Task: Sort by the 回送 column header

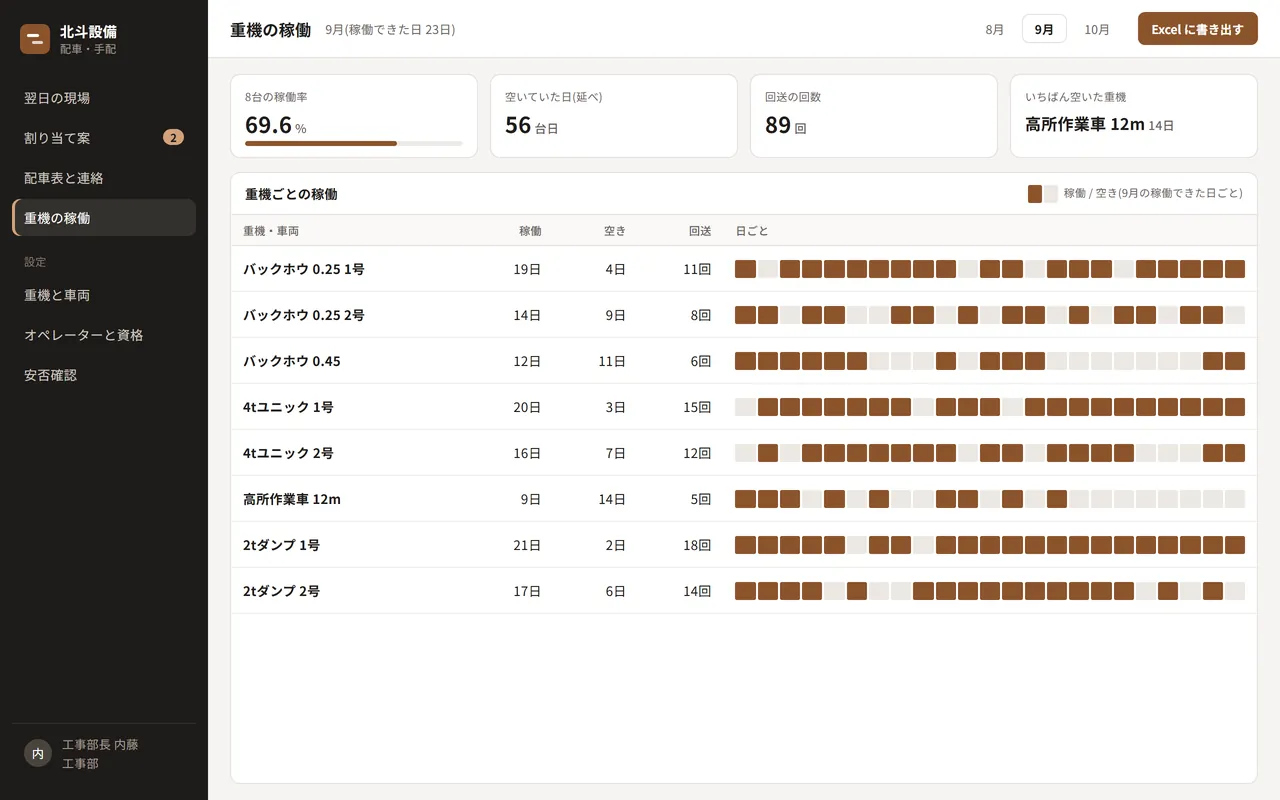Action: click(700, 231)
